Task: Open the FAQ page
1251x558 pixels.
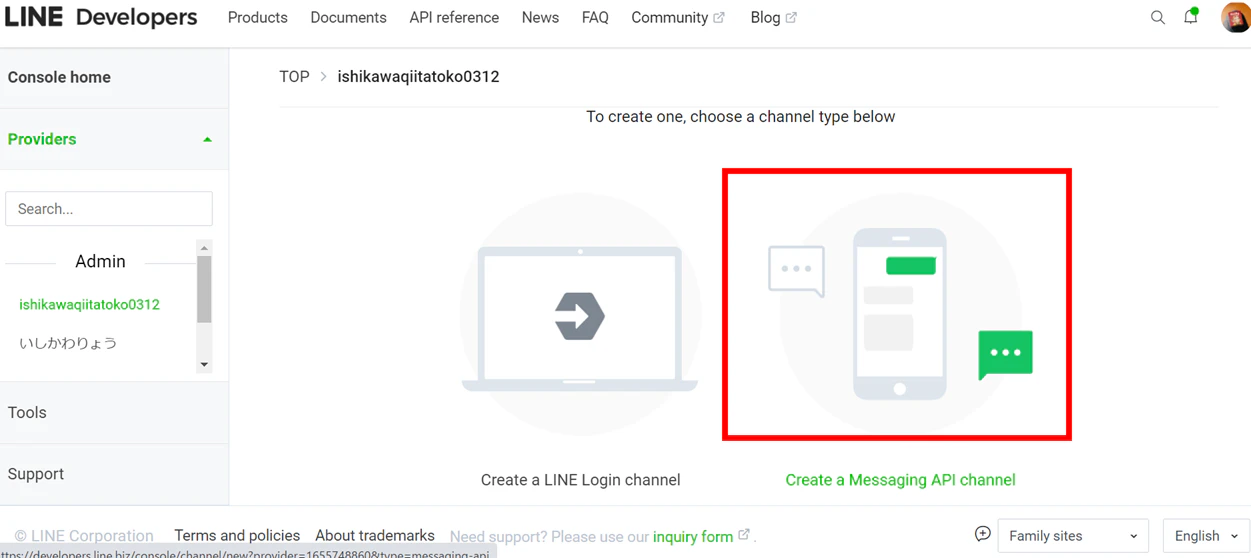Action: tap(595, 18)
